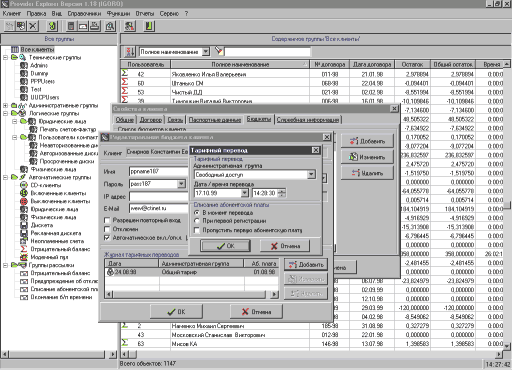Select the Все клиенты table icon in tree
The height and width of the screenshot is (370, 512).
click(x=15, y=49)
